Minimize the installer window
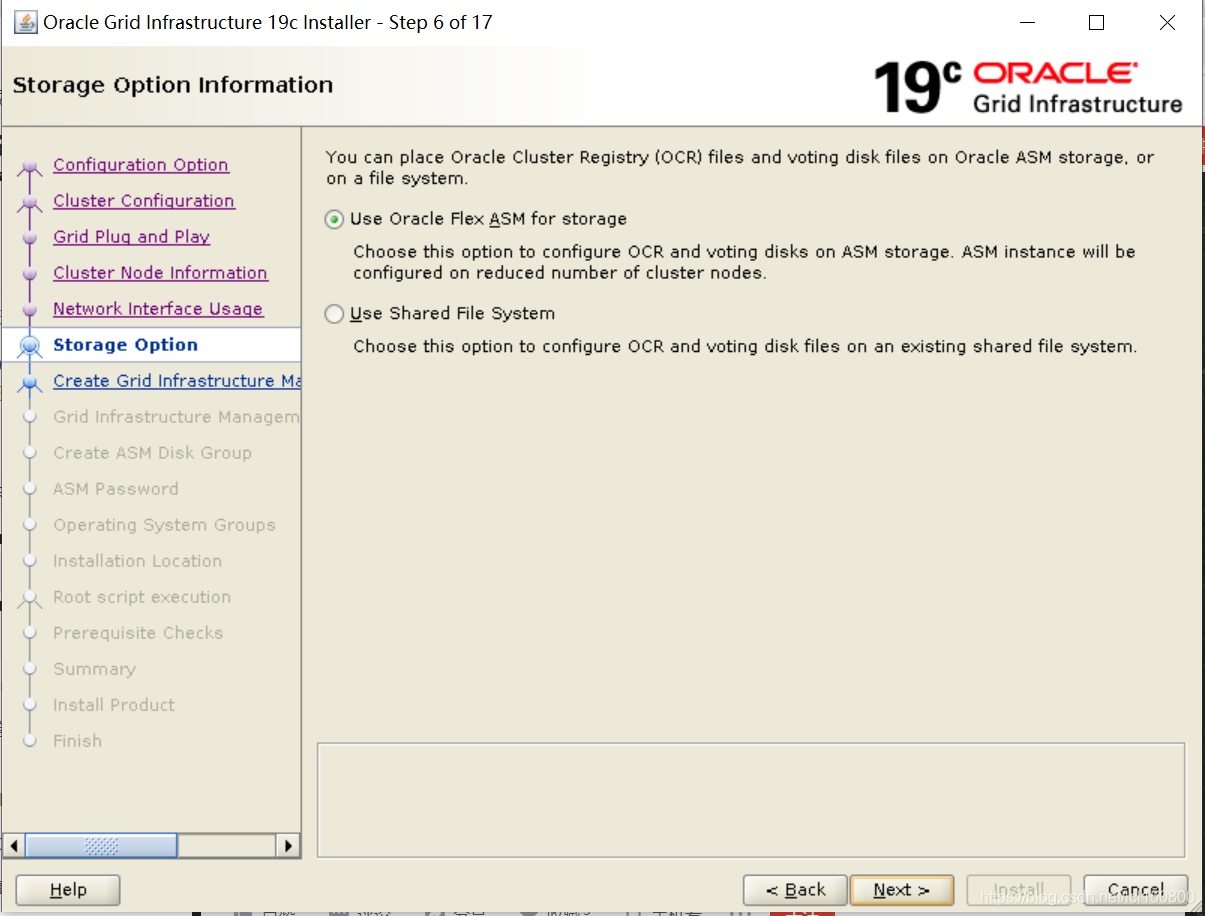 coord(1026,22)
